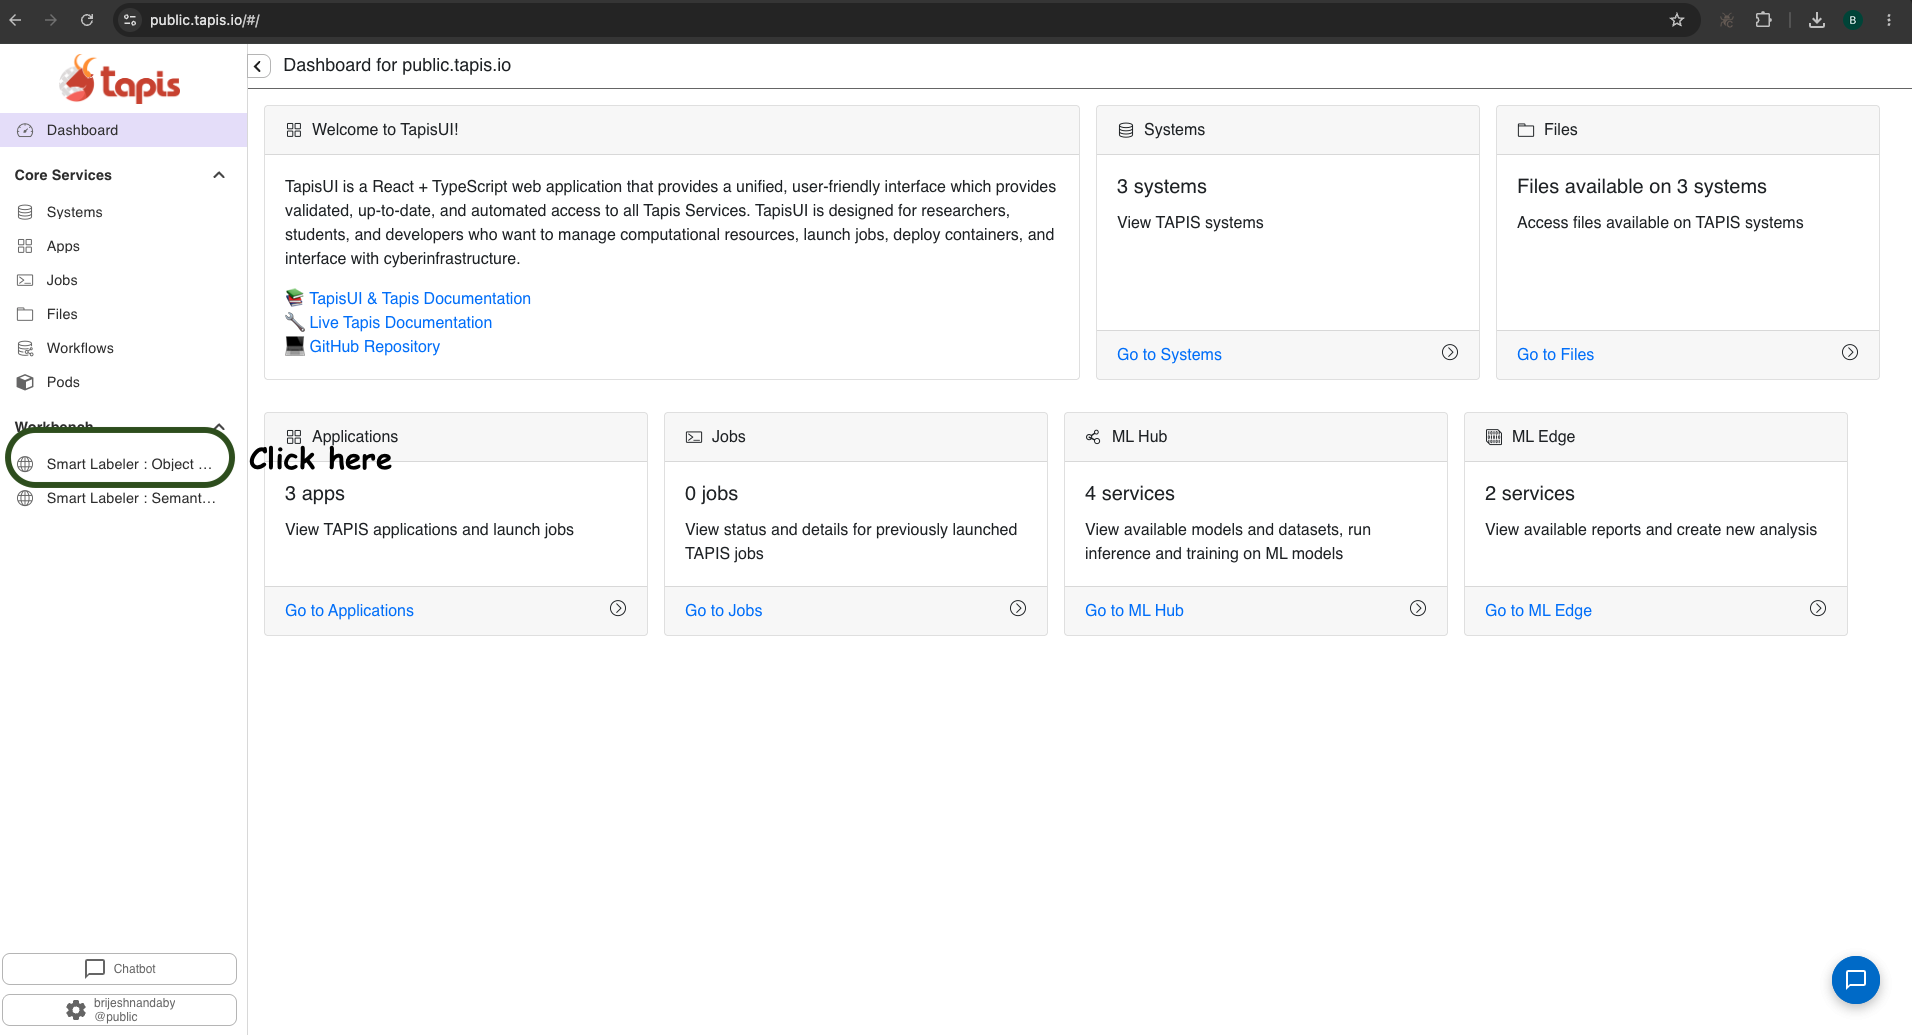1912x1035 pixels.
Task: Follow the Go to Applications link
Action: tap(349, 610)
